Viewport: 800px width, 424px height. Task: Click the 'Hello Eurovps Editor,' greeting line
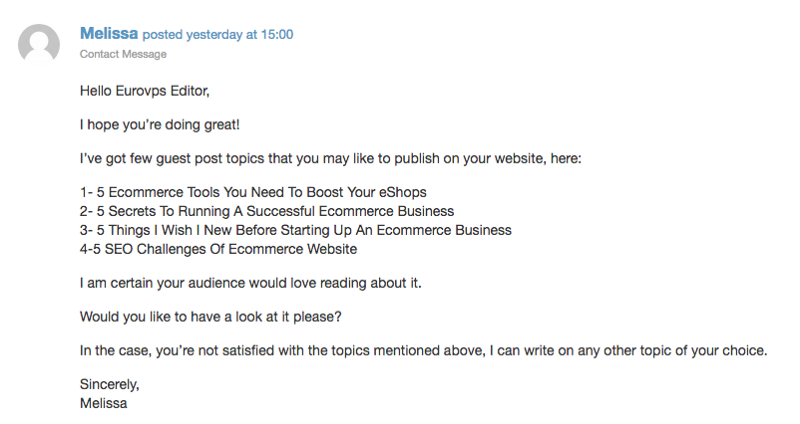point(144,91)
